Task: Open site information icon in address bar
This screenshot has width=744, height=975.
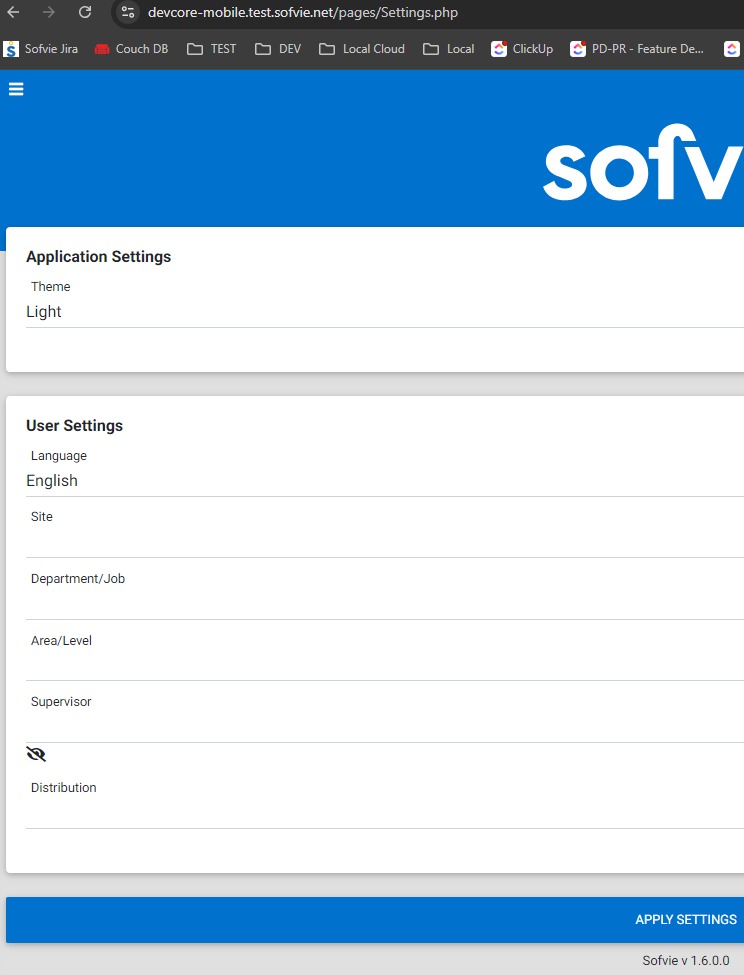Action: point(127,12)
